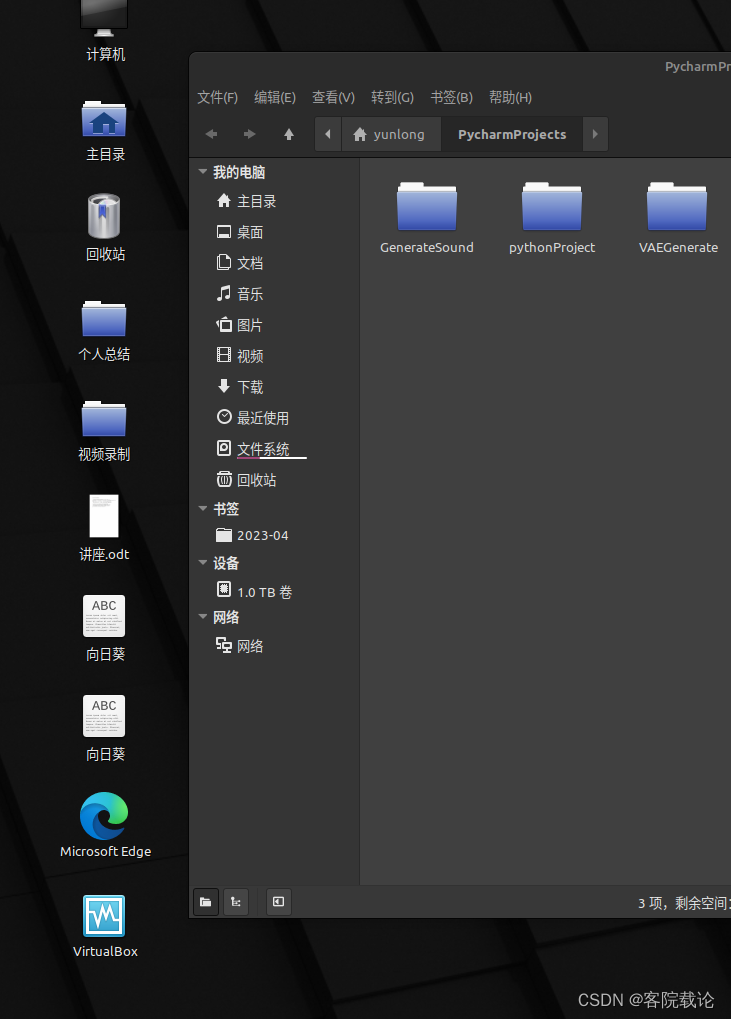Select the PycharmProjects breadcrumb
The width and height of the screenshot is (731, 1019).
pyautogui.click(x=512, y=134)
